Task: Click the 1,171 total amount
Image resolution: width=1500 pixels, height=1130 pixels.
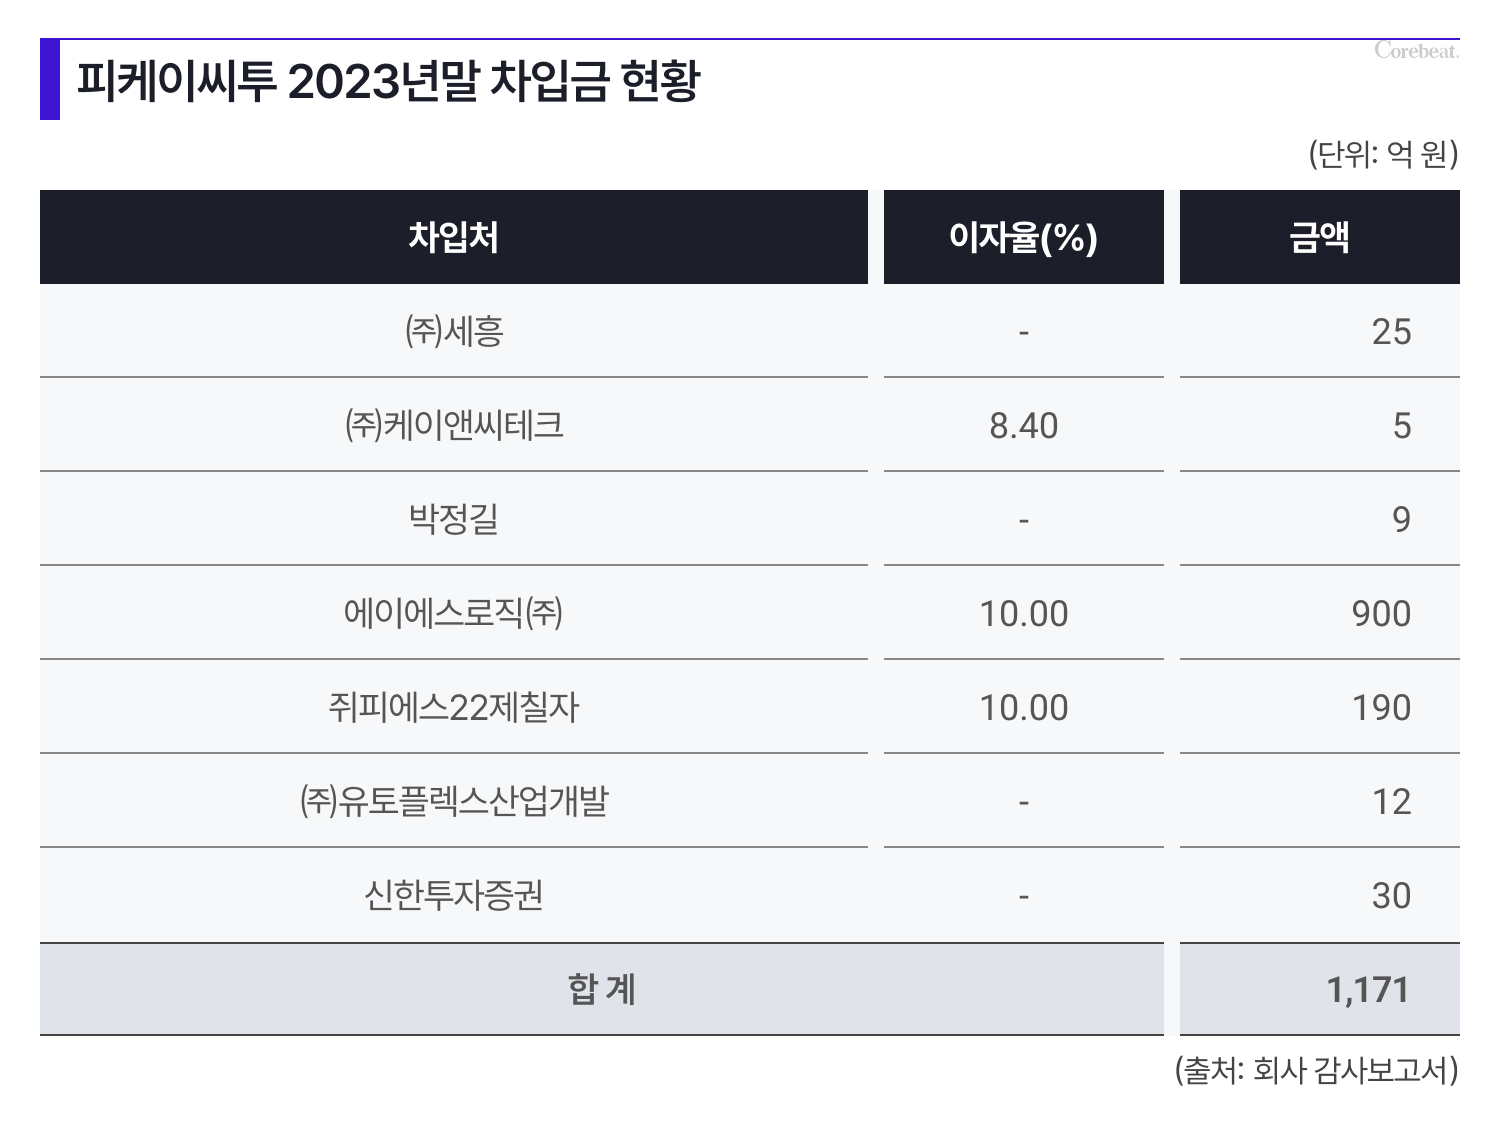Action: point(1368,990)
